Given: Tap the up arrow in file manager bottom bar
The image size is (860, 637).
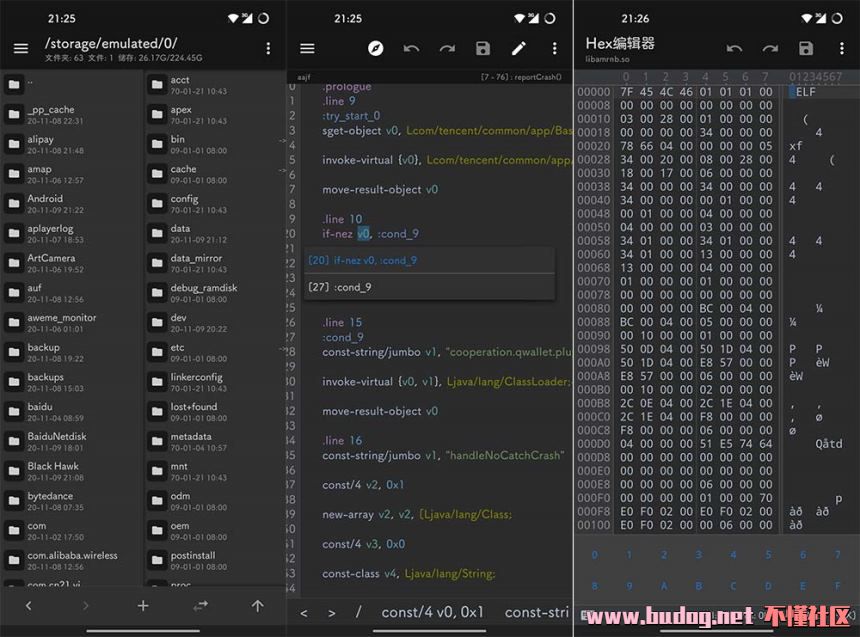Looking at the screenshot, I should pyautogui.click(x=257, y=605).
